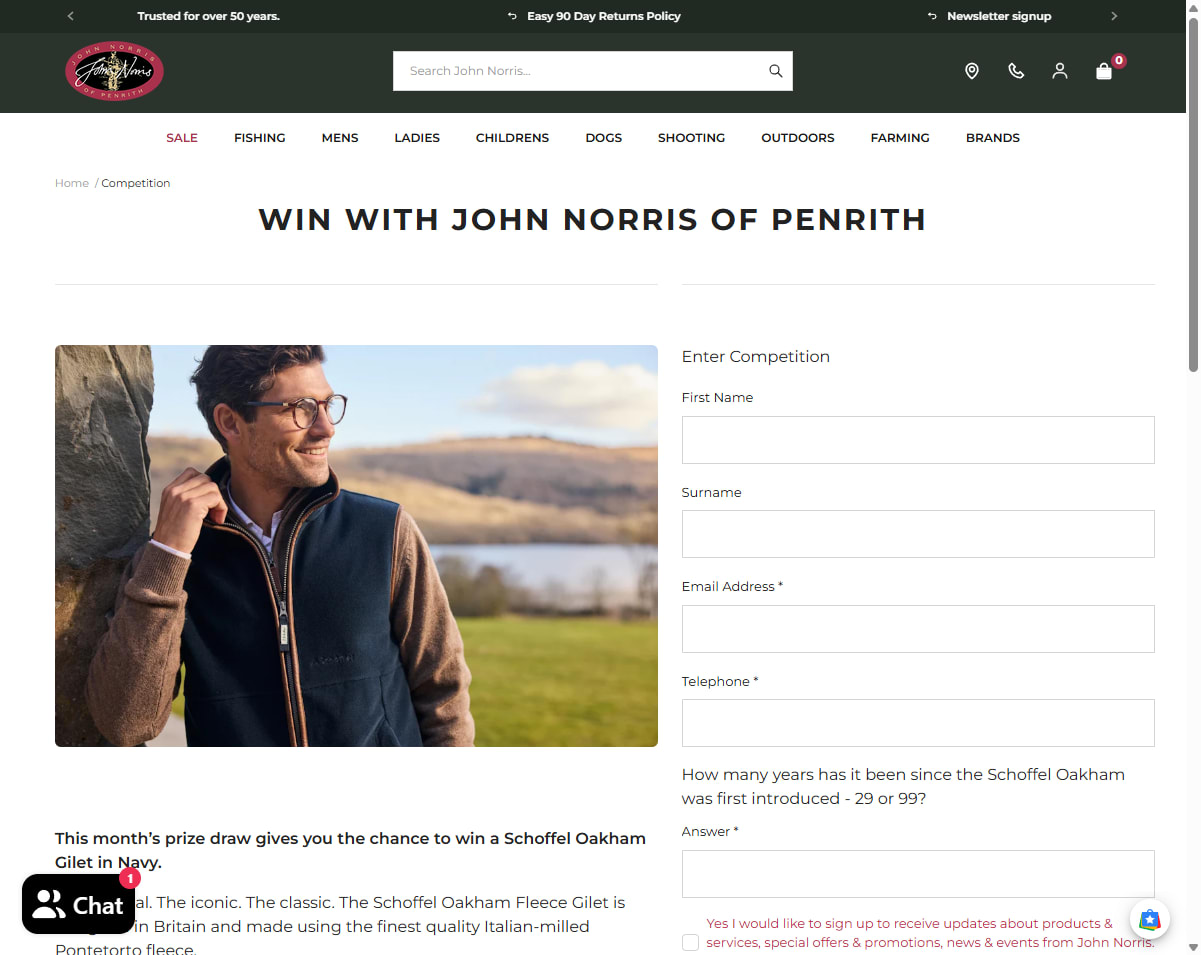Focus the Search John Norris field
The image size is (1201, 955).
coord(580,71)
